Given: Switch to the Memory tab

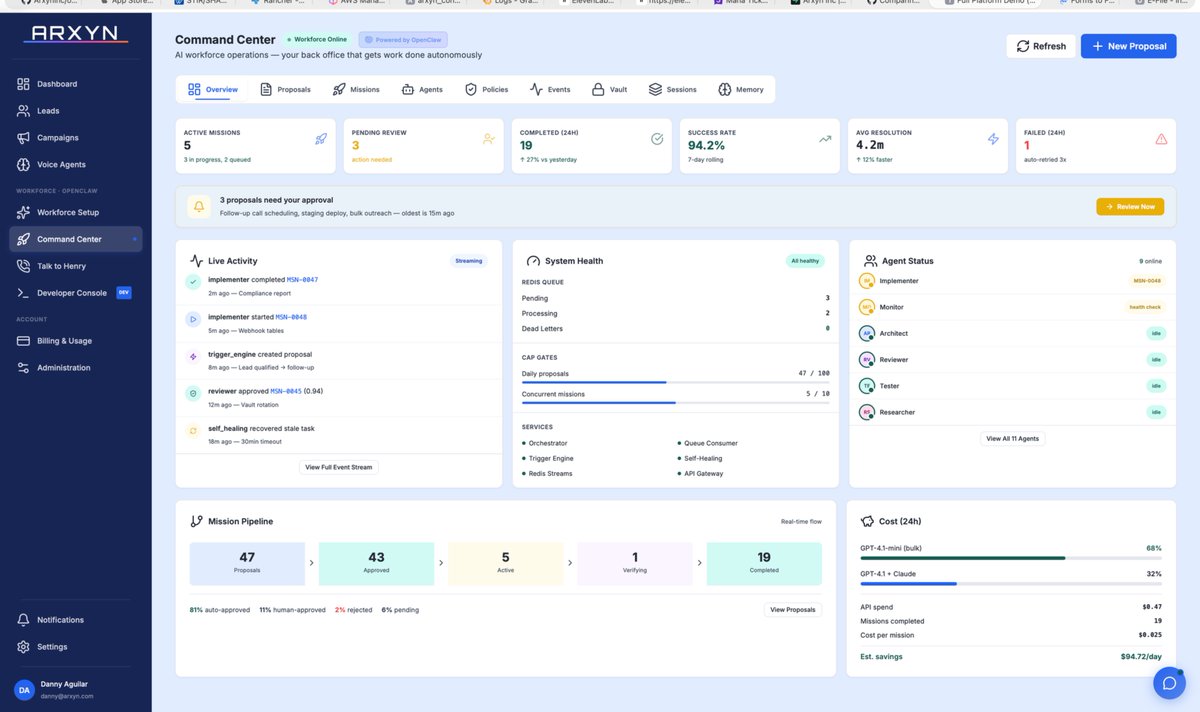Looking at the screenshot, I should tap(741, 89).
